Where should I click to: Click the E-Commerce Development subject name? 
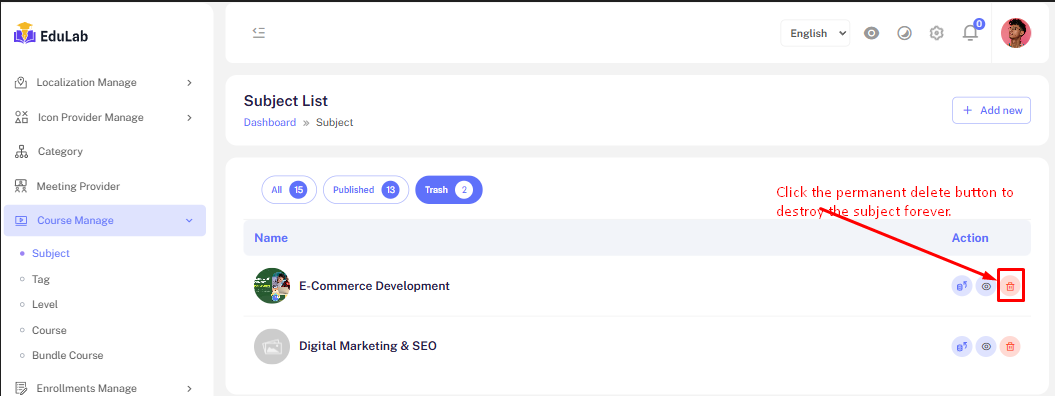click(x=374, y=286)
